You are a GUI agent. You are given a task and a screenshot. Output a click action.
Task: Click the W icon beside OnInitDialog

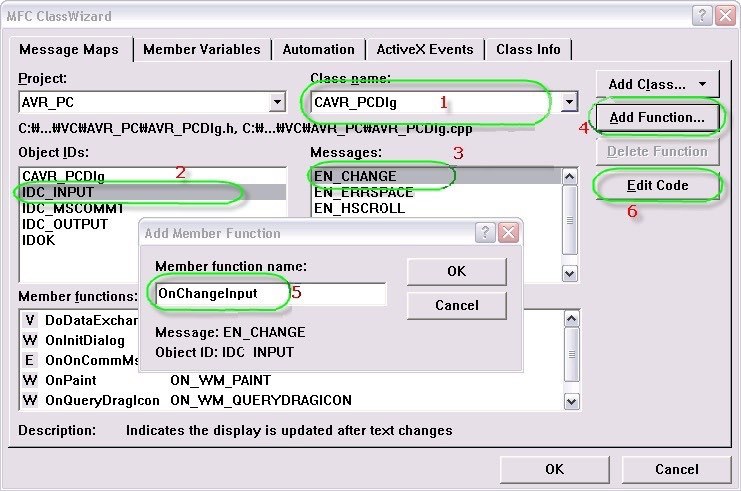coord(29,340)
